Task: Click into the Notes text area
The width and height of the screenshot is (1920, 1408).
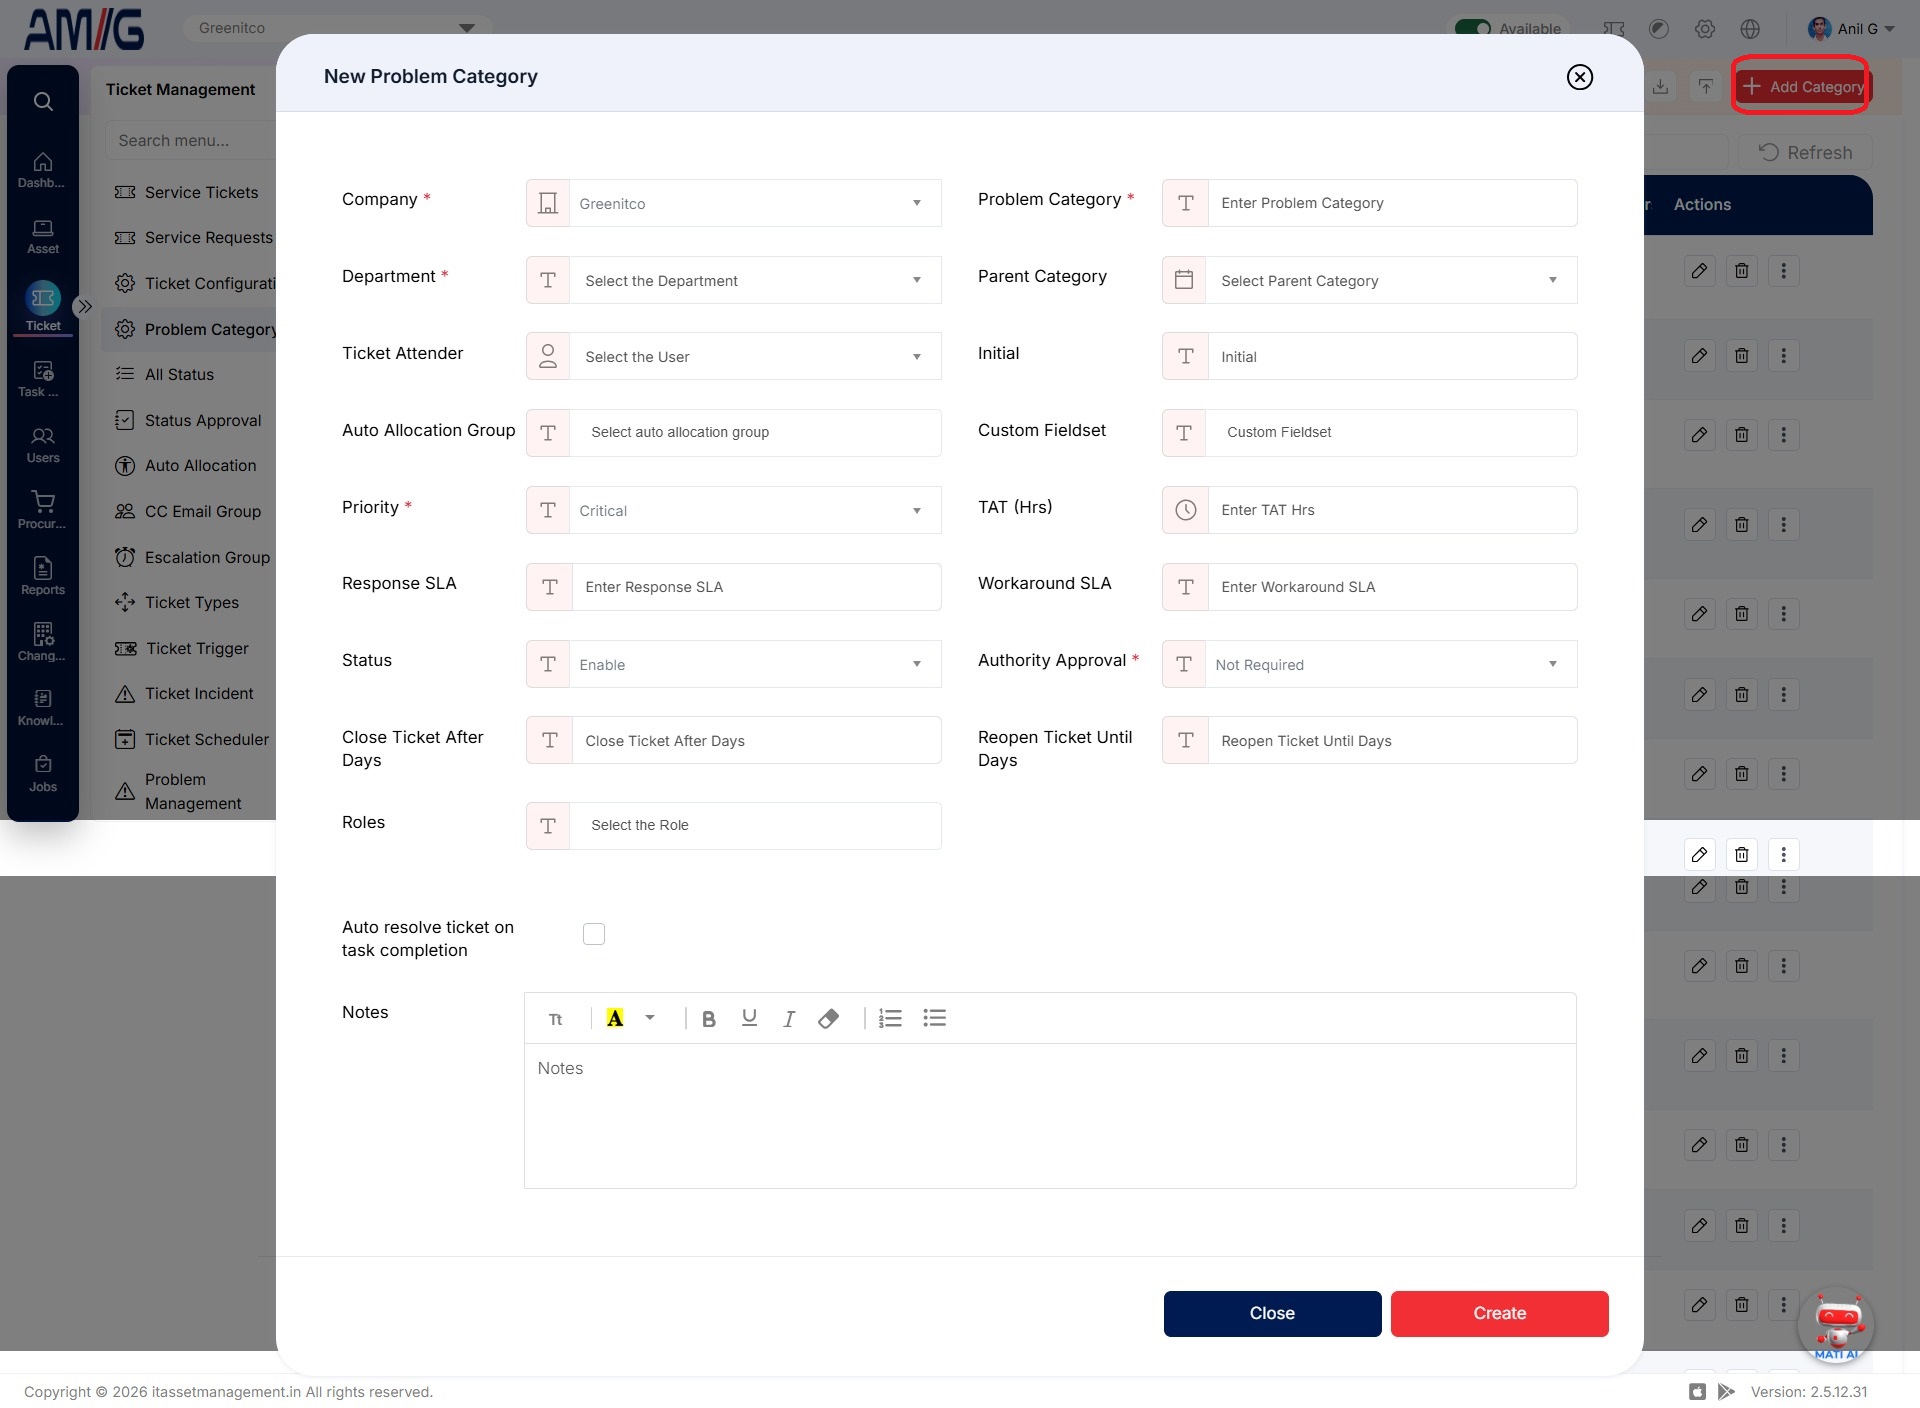Action: click(1050, 1115)
